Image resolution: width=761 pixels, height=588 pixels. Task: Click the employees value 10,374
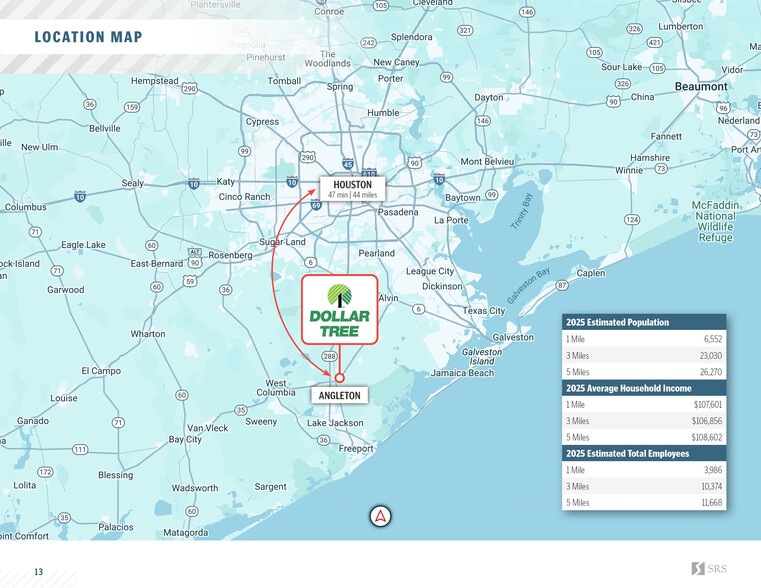pyautogui.click(x=711, y=487)
